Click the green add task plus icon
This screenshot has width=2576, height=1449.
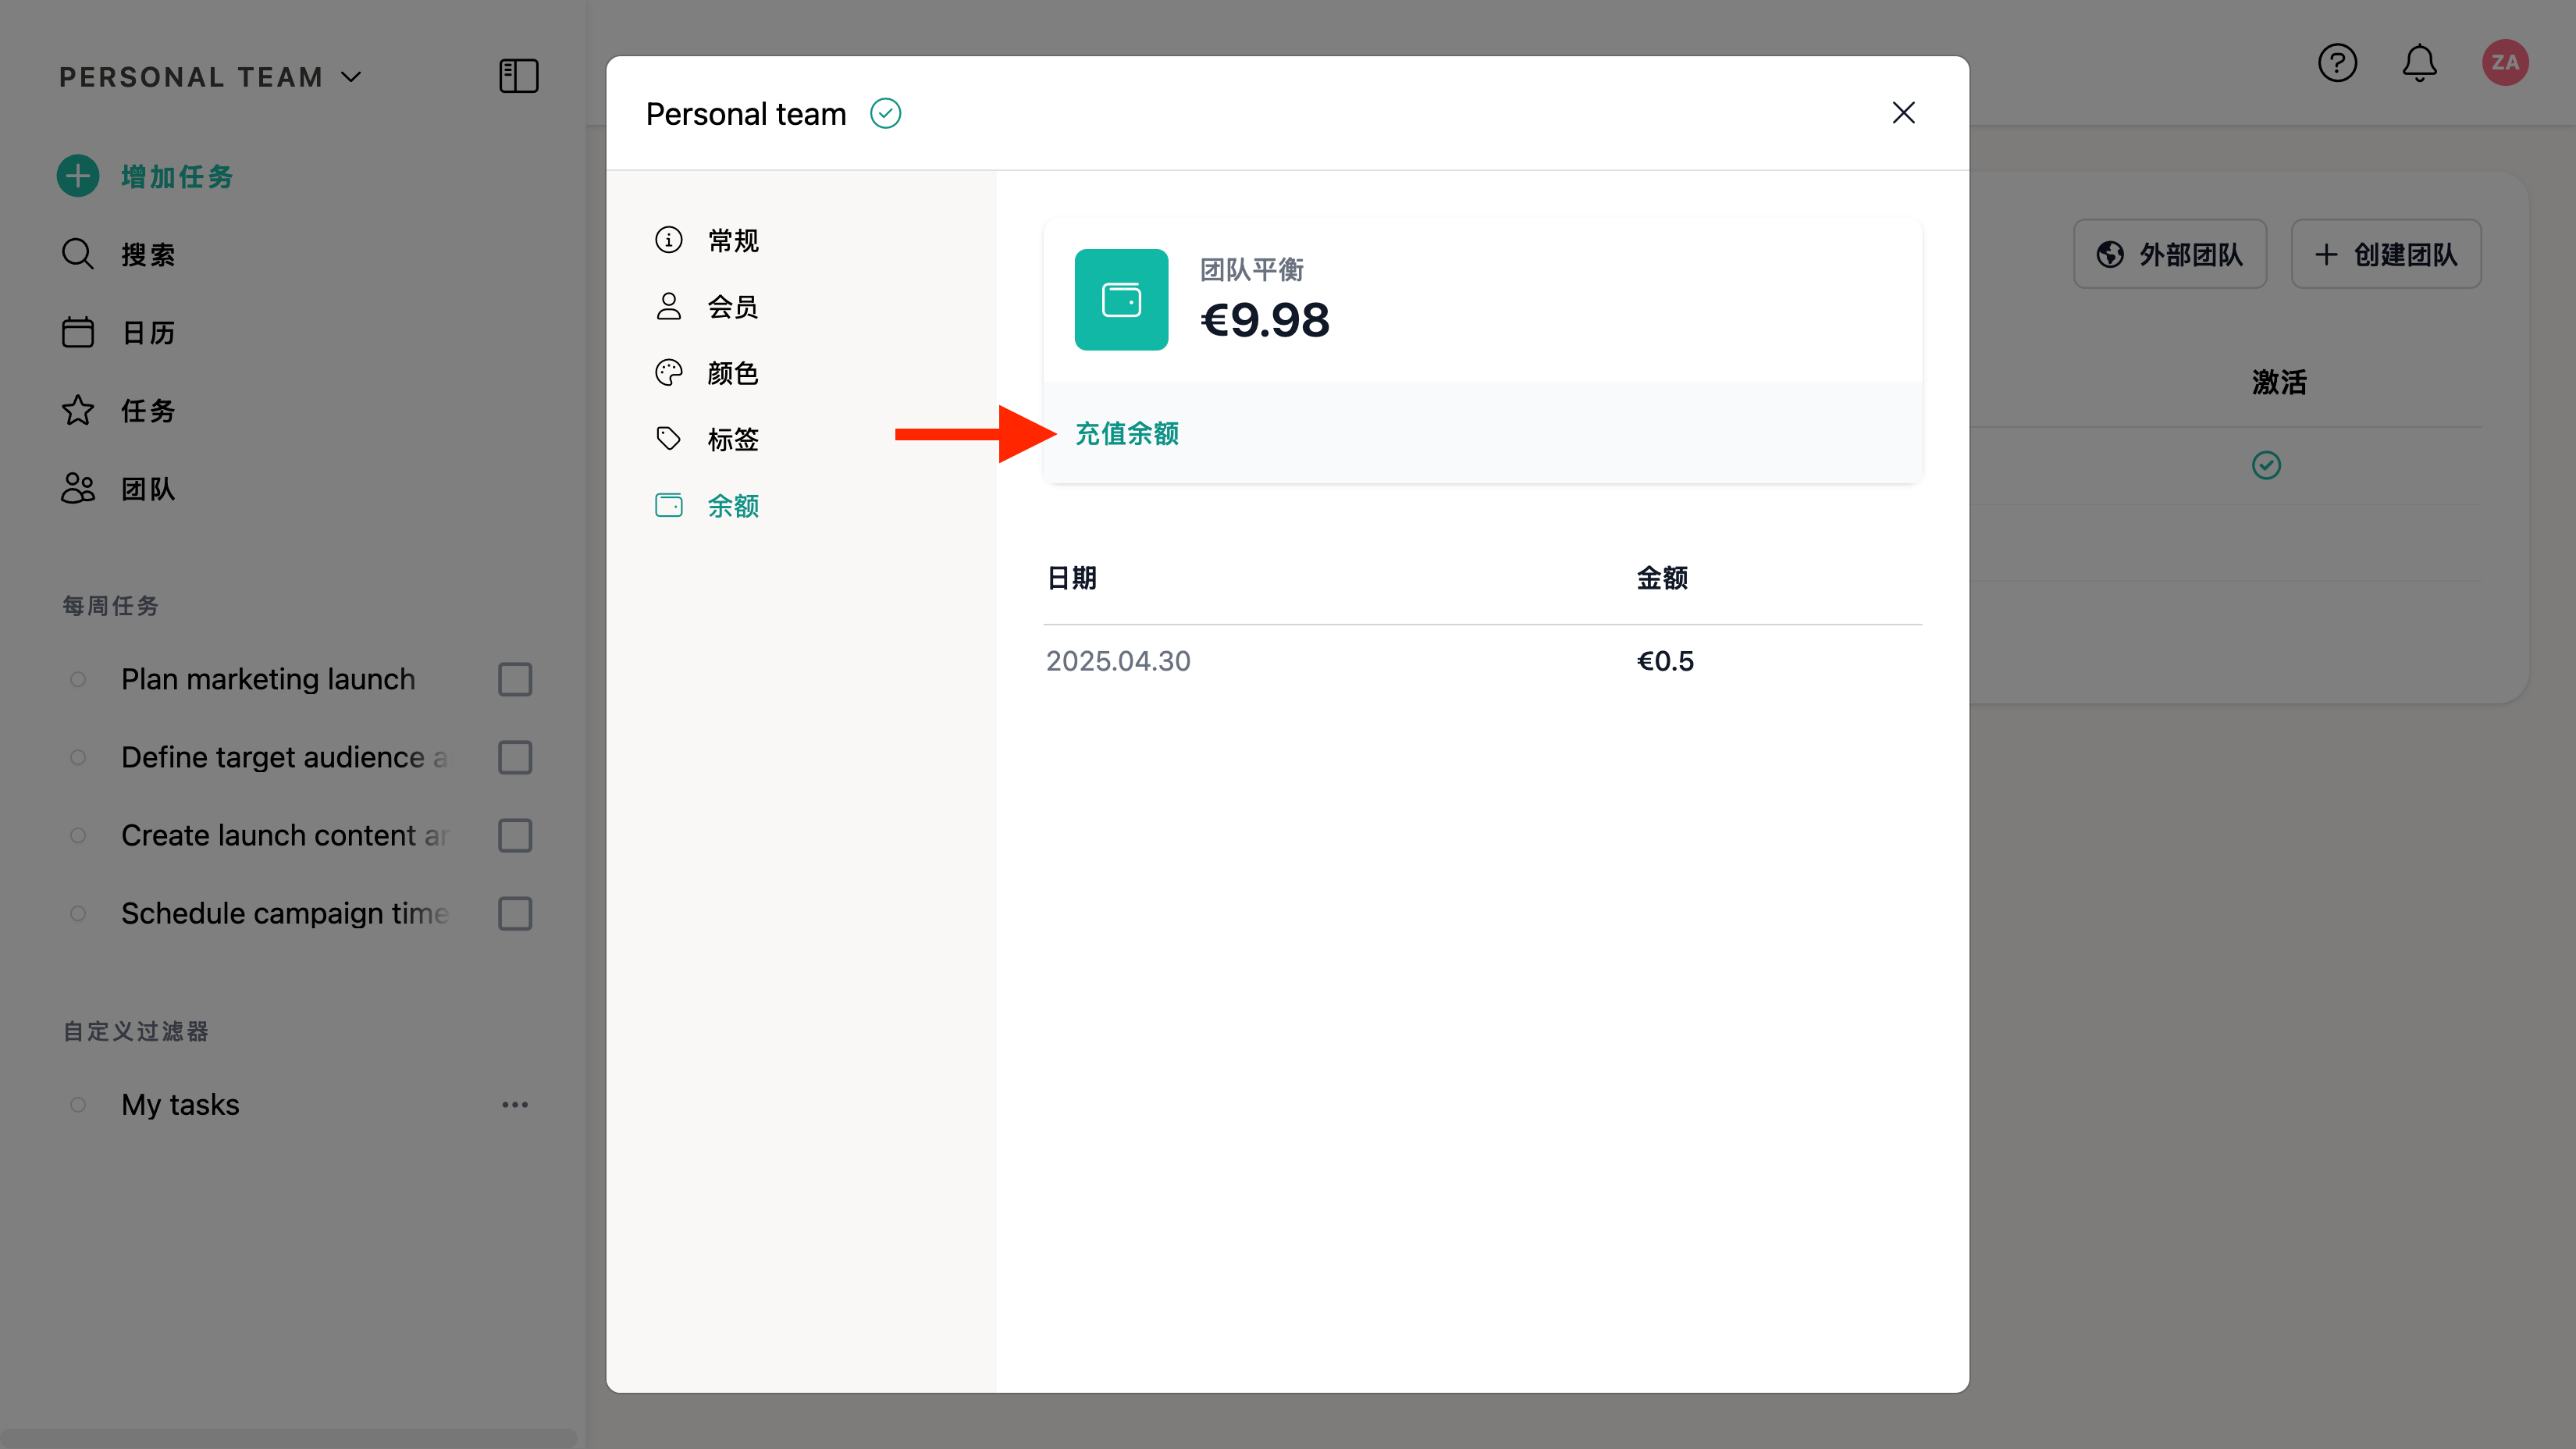(78, 176)
